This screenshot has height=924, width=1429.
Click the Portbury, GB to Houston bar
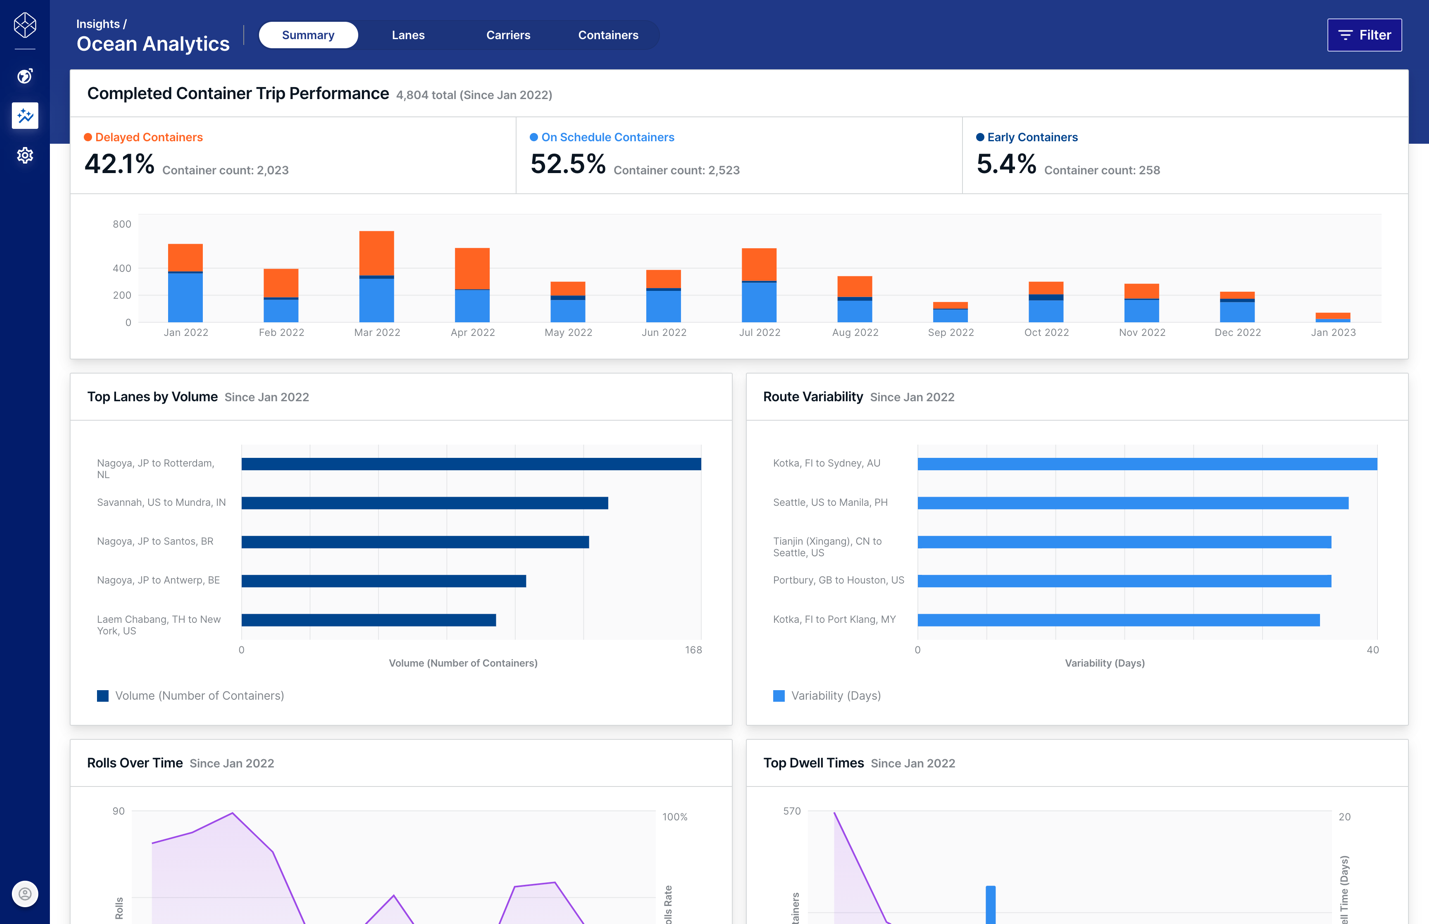pyautogui.click(x=1124, y=581)
